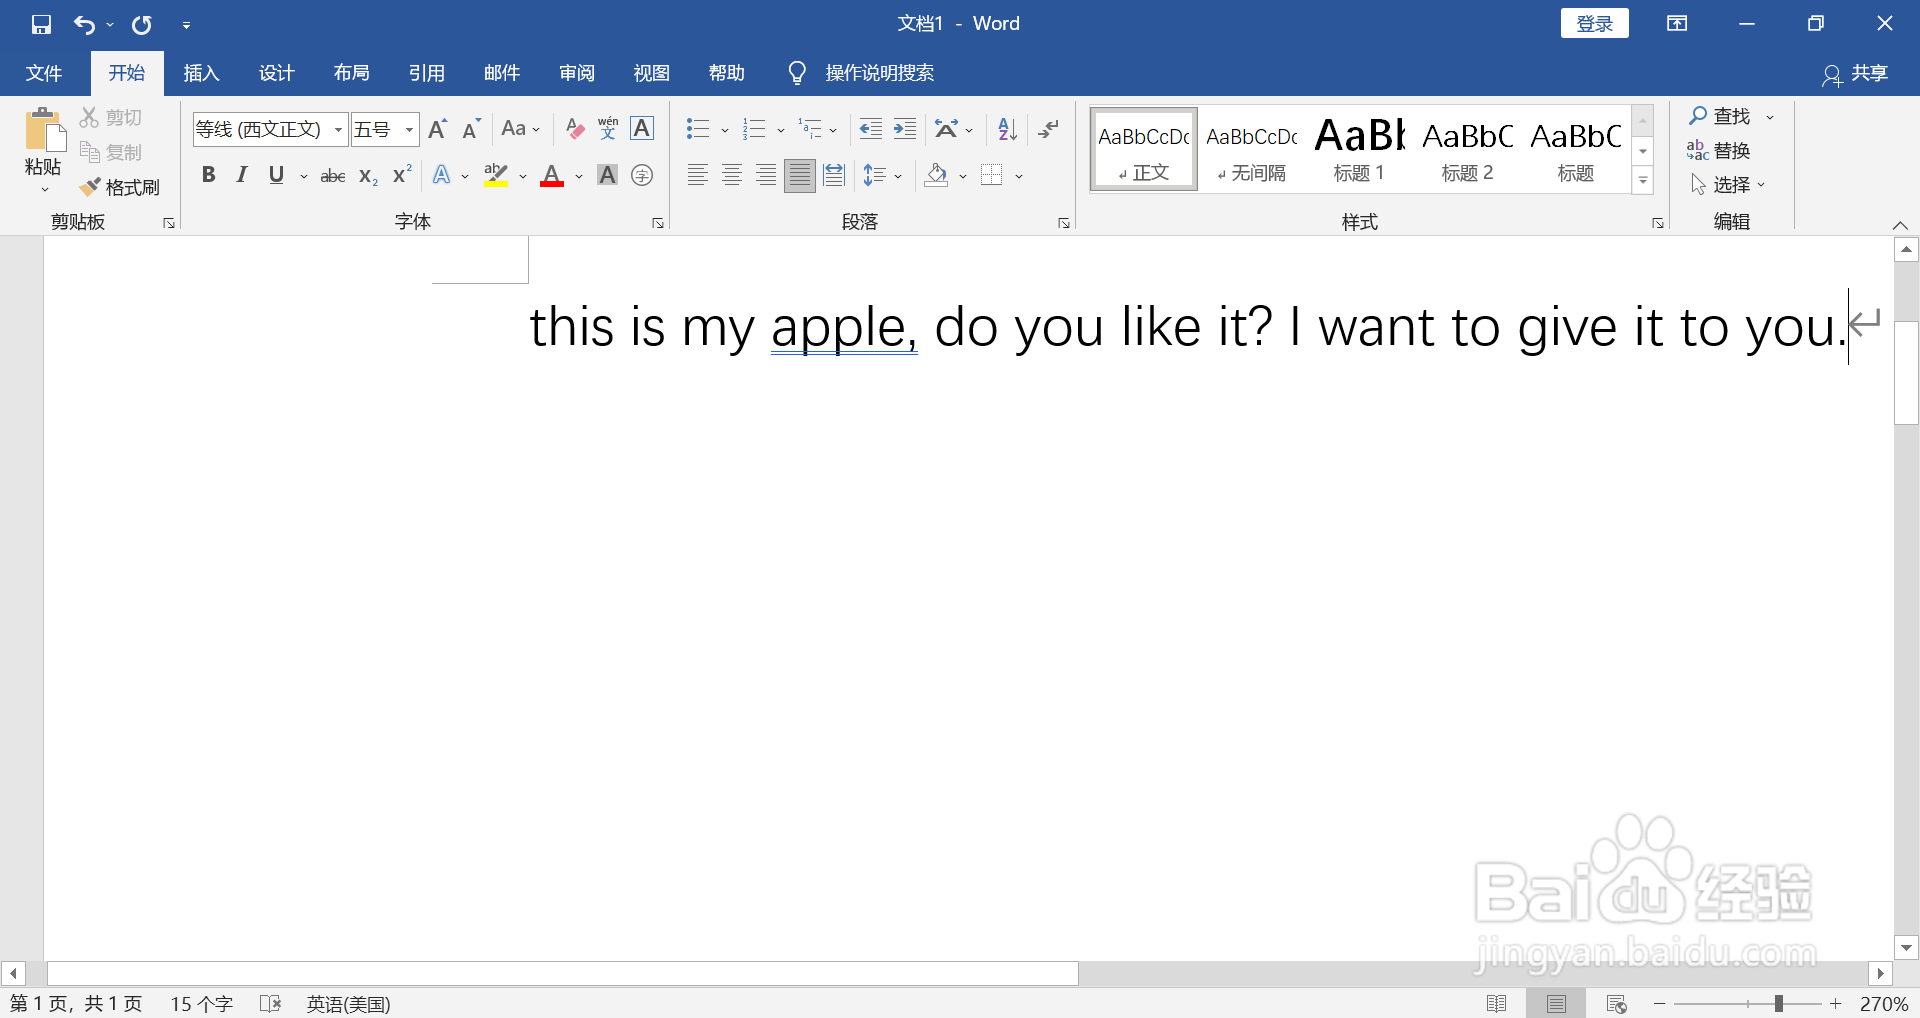
Task: Apply red font color
Action: (552, 176)
